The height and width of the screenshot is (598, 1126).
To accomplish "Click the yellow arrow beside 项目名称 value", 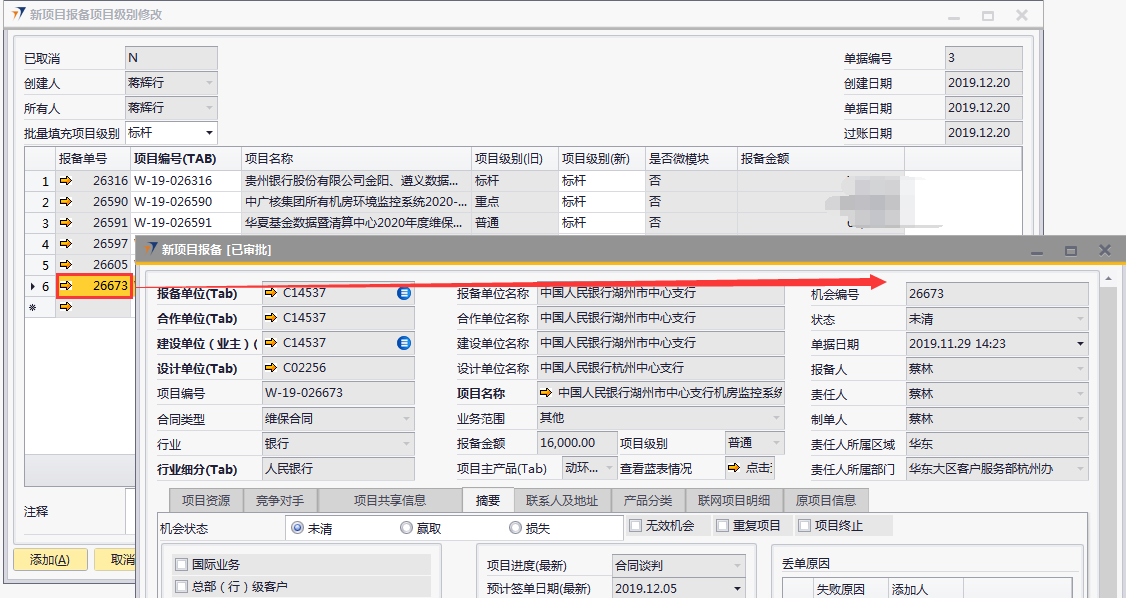I will 546,393.
